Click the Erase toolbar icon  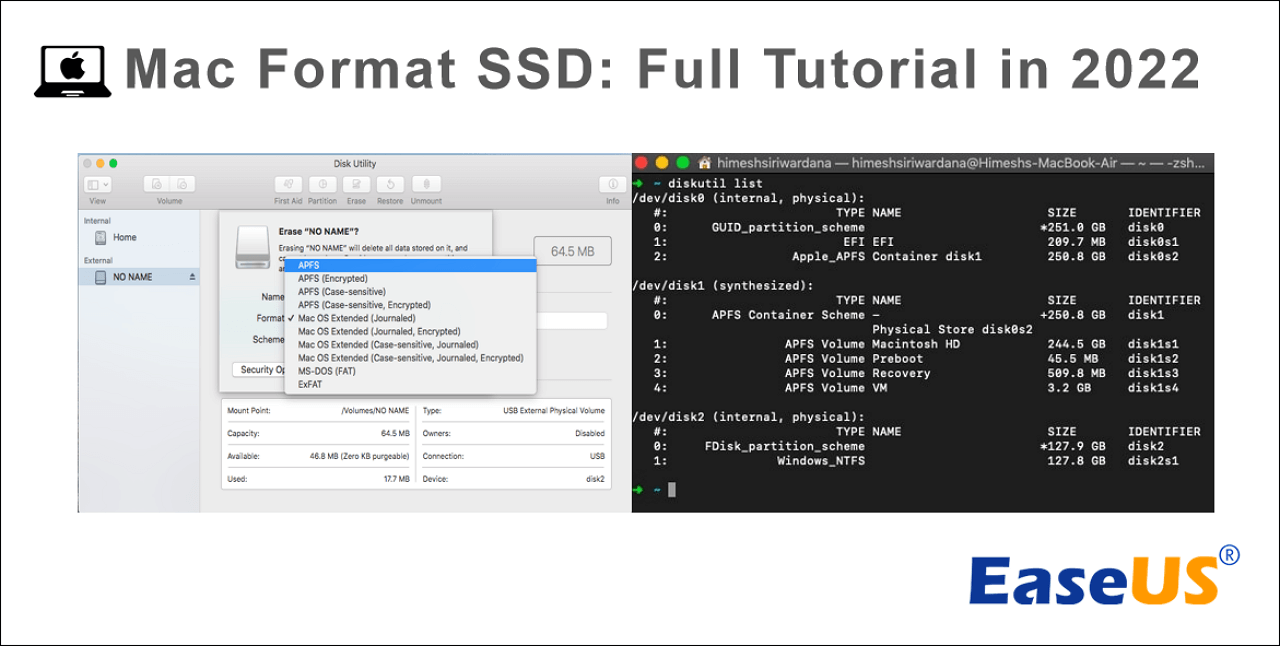pos(356,185)
